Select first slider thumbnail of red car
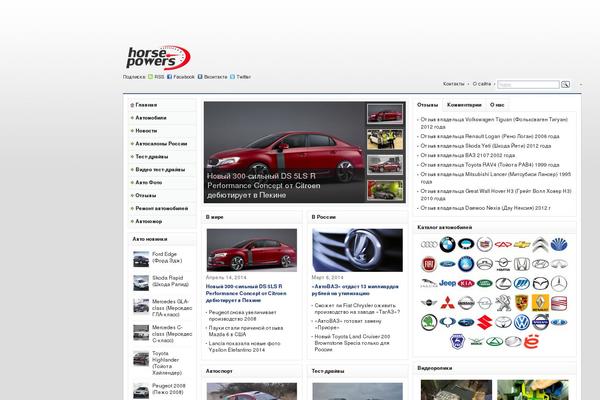The width and height of the screenshot is (600, 400). coord(385,114)
